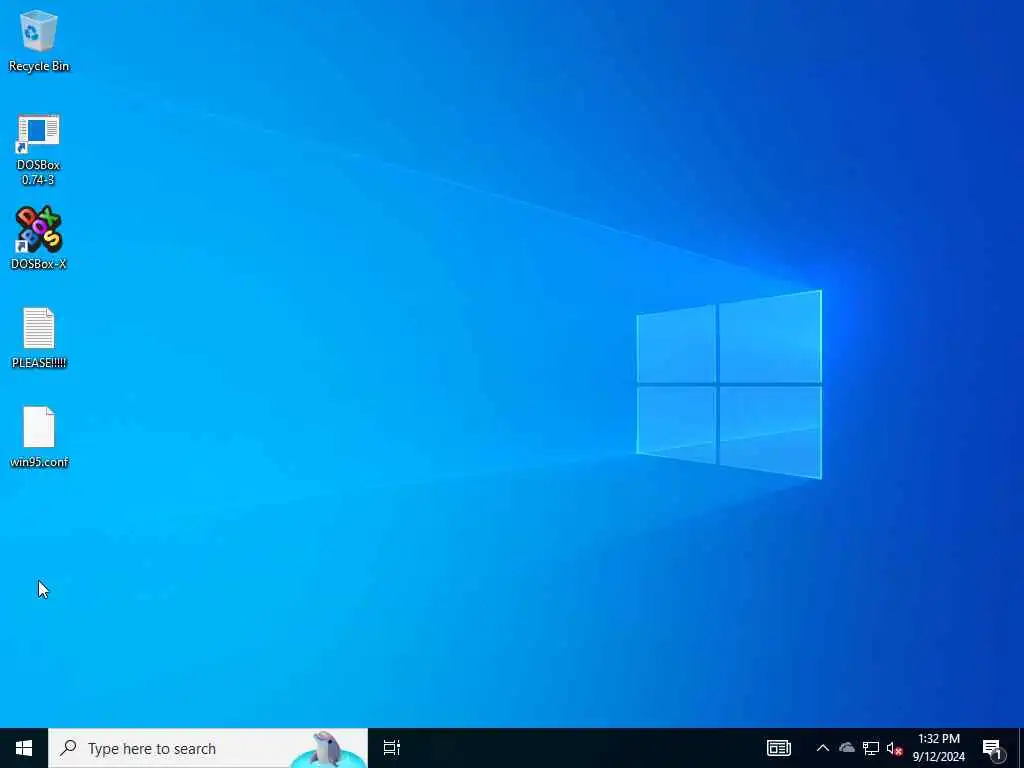Open the clock showing 1:32 PM
This screenshot has height=768, width=1024.
pos(938,748)
